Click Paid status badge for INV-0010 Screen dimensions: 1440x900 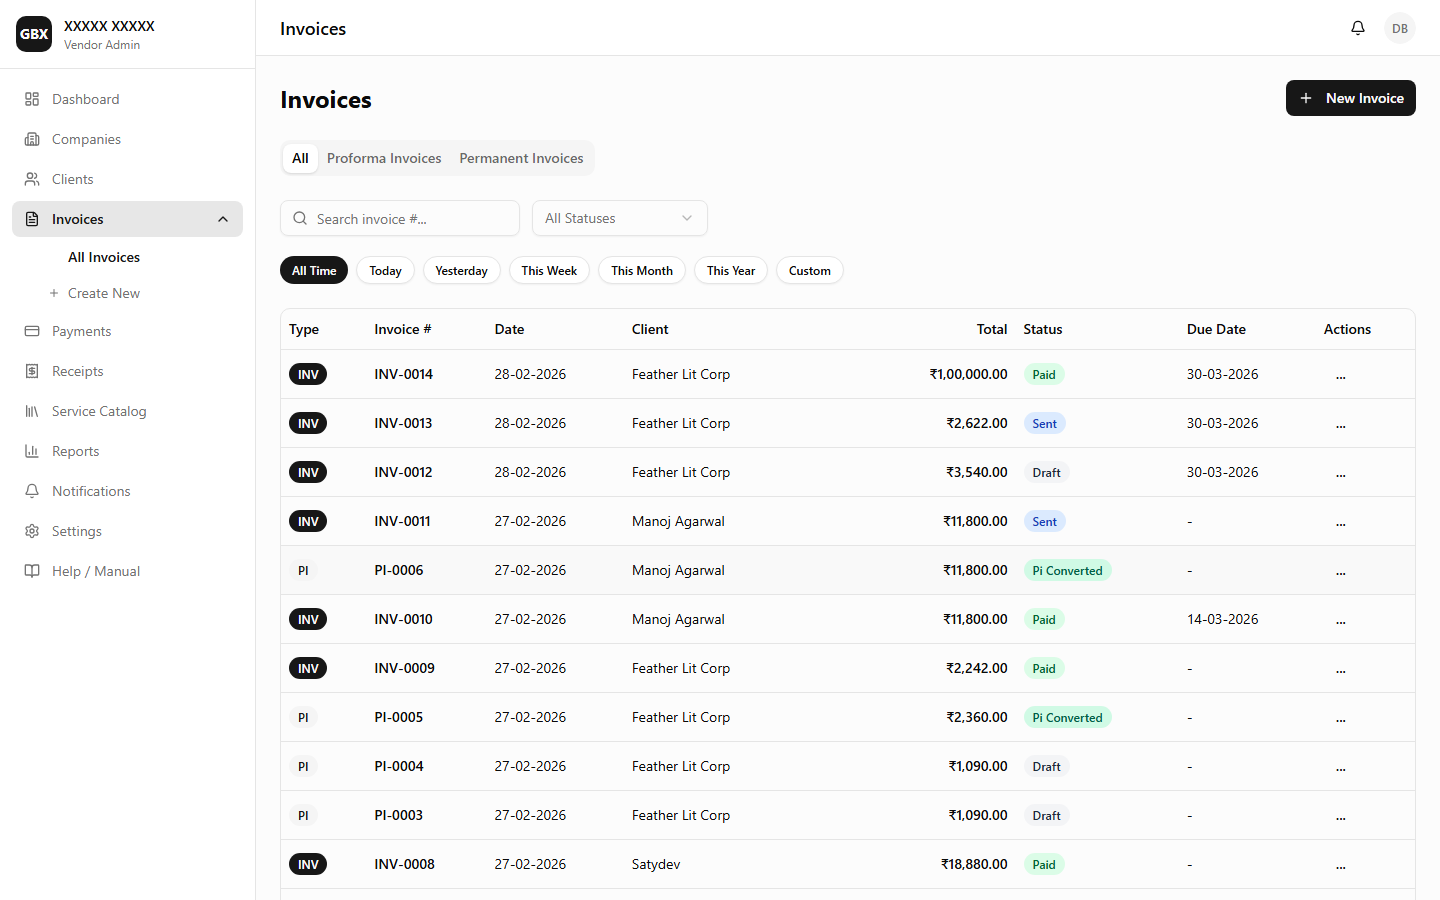coord(1044,619)
